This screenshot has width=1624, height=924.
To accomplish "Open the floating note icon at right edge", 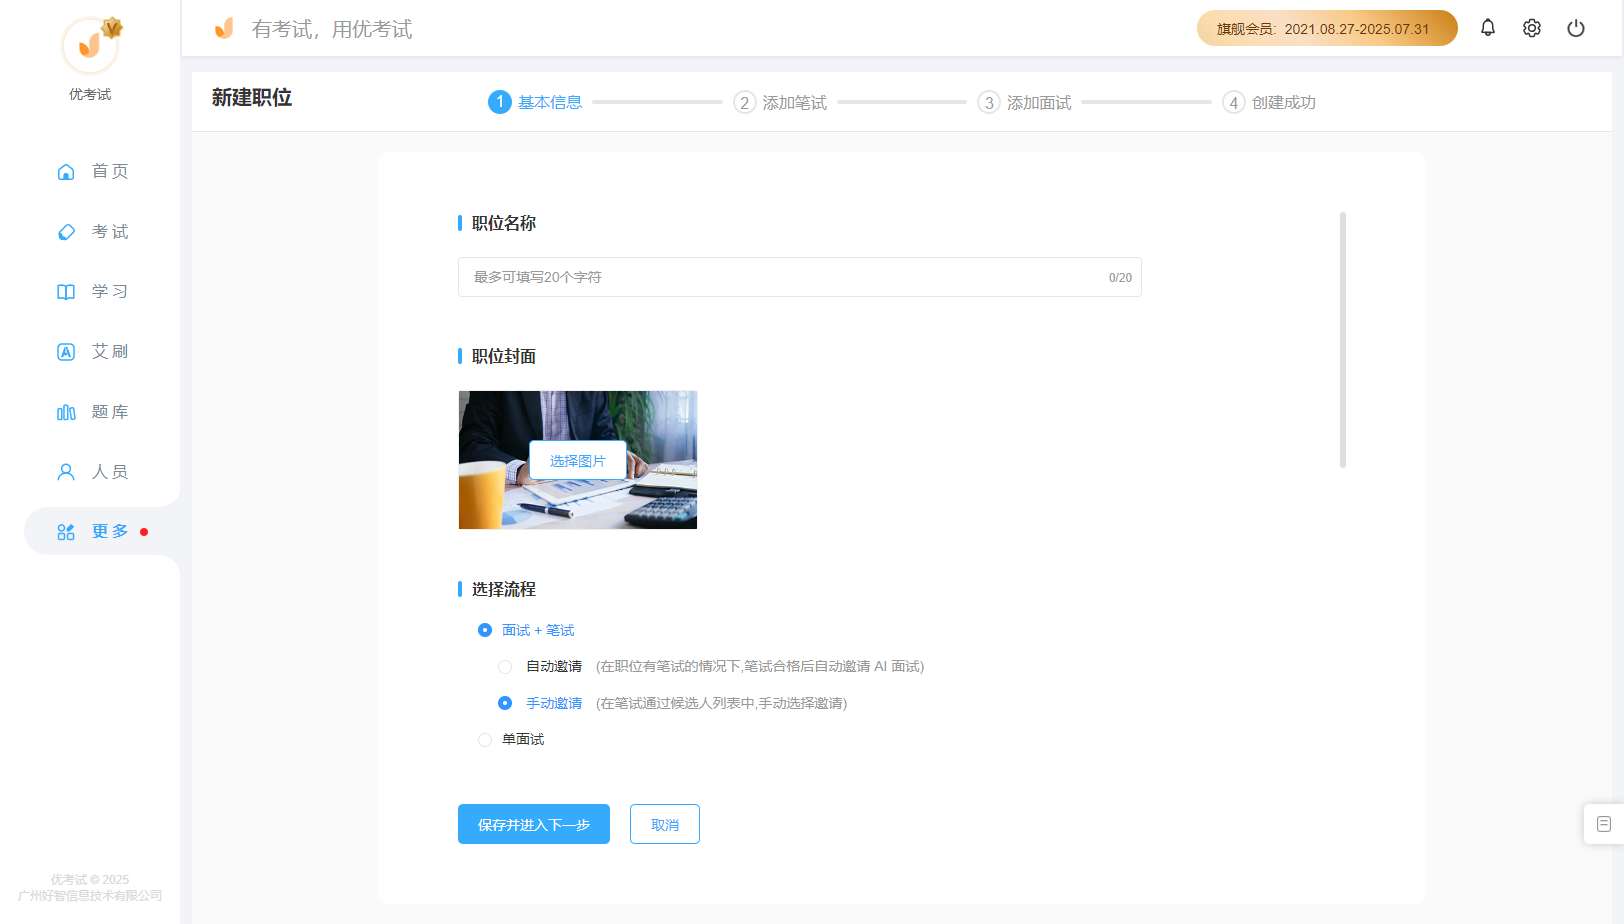I will coord(1604,824).
